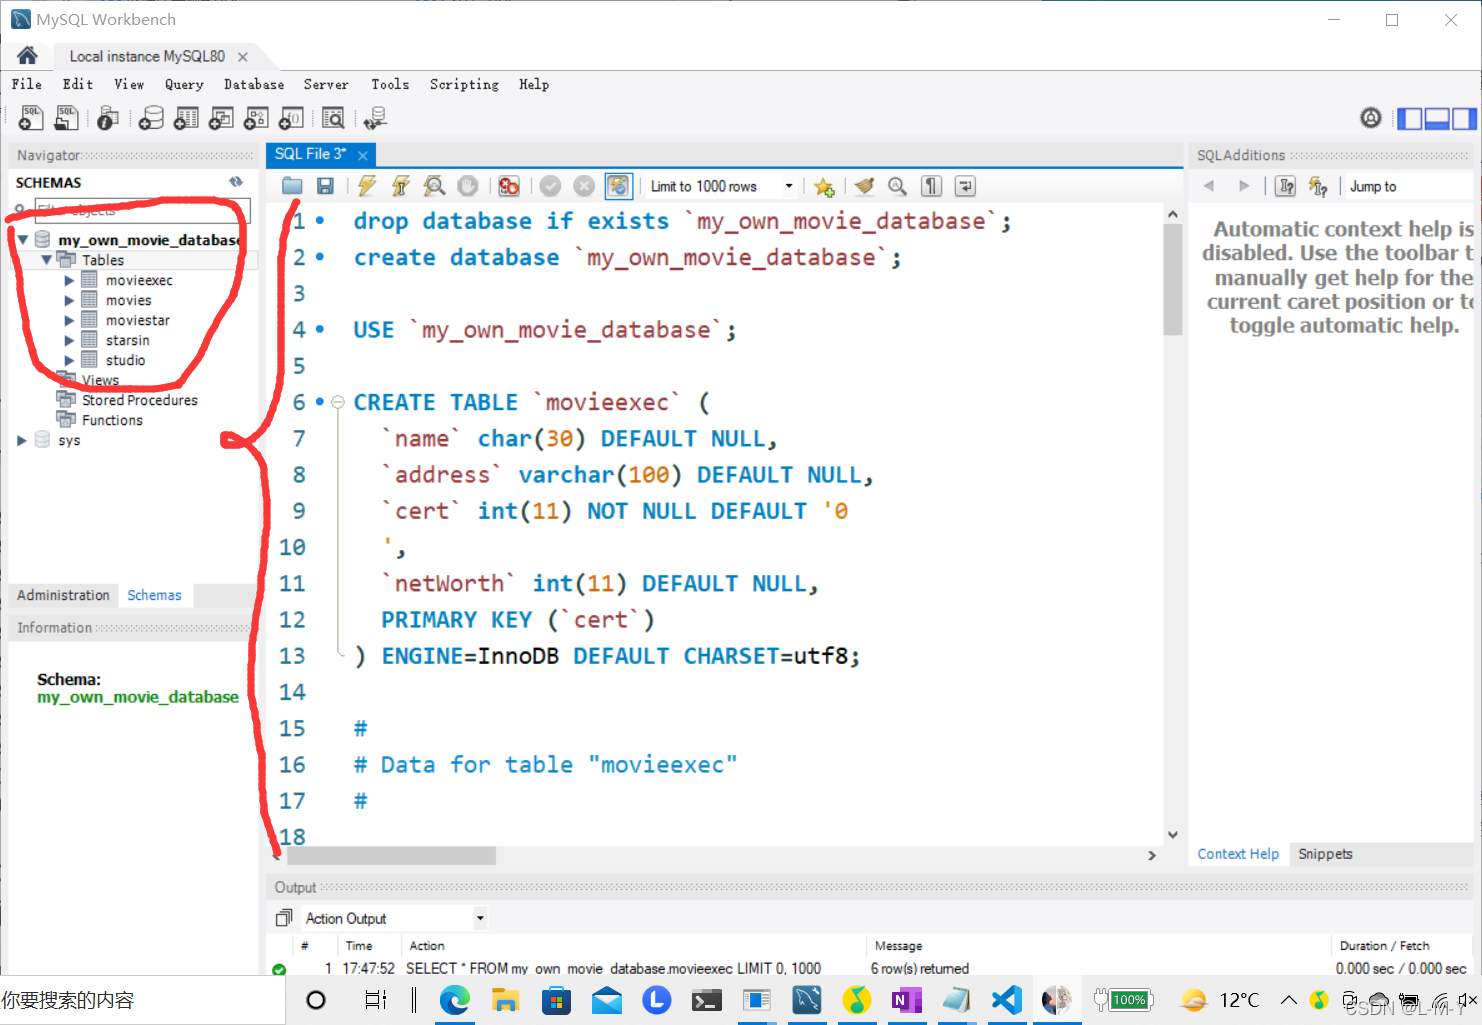This screenshot has width=1482, height=1025.
Task: Expand the movieexec table
Action: pos(69,281)
